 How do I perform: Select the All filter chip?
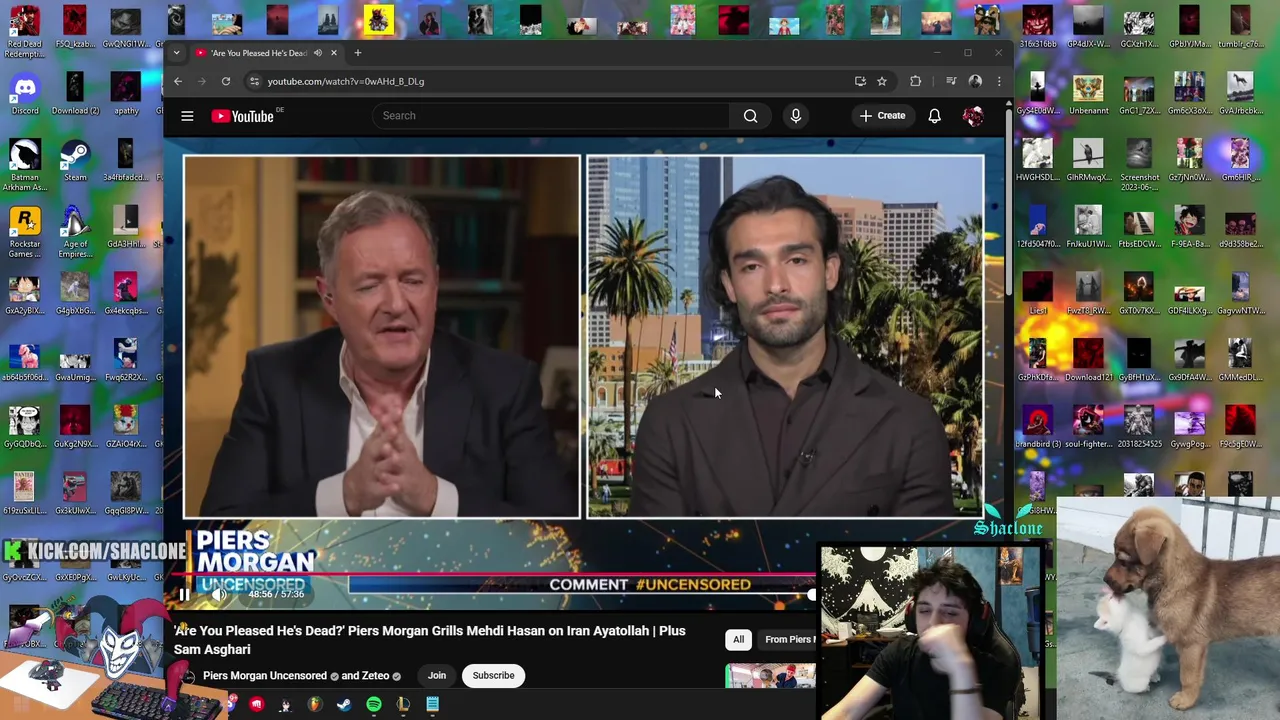pyautogui.click(x=738, y=639)
